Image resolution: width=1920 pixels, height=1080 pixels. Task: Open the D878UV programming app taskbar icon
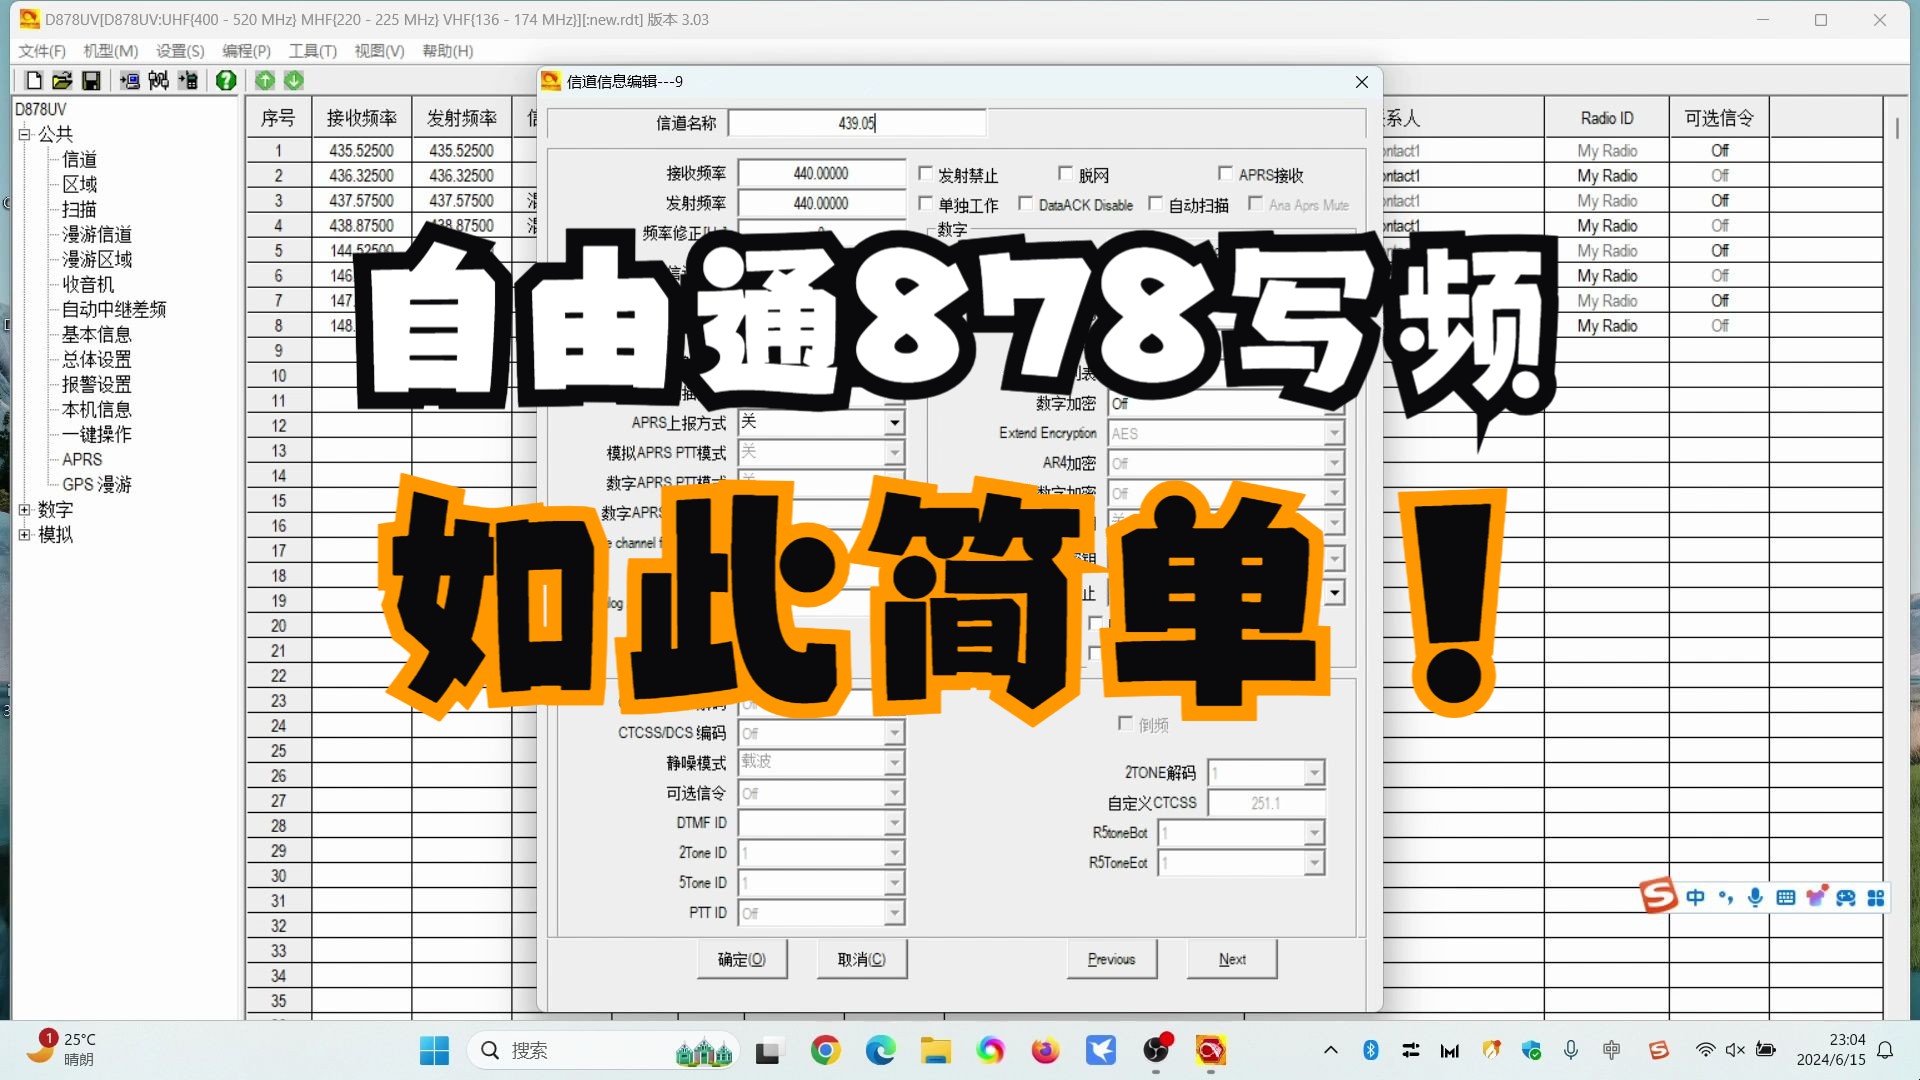point(1210,1051)
